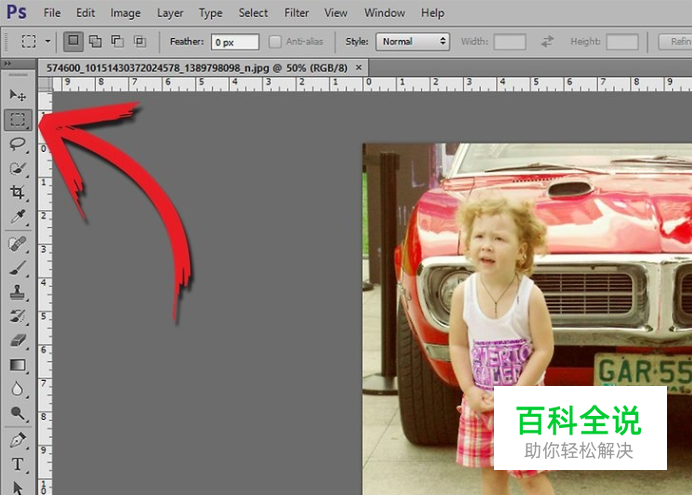The width and height of the screenshot is (692, 495).
Task: Choose Add to selection mode button
Action: pos(96,42)
